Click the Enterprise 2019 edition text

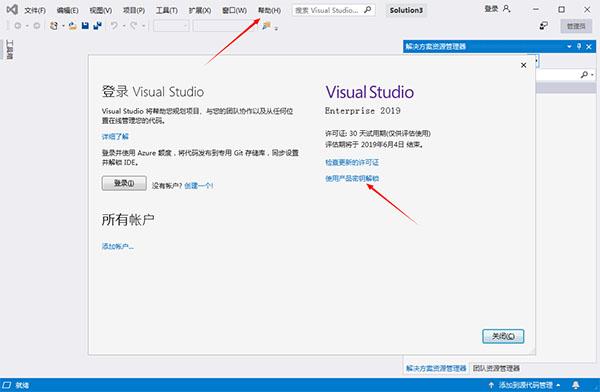tap(363, 111)
